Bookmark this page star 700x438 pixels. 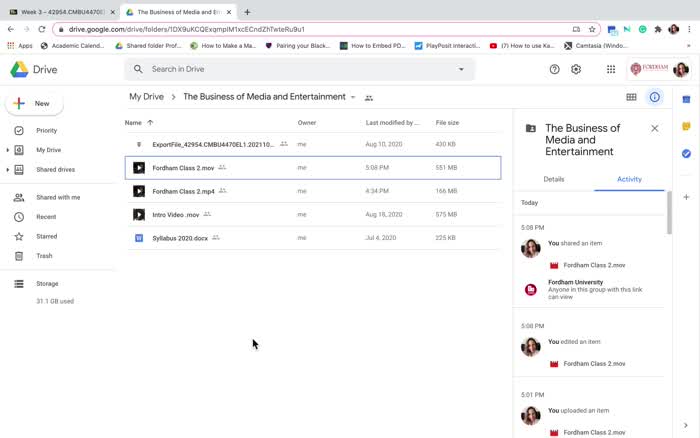[x=592, y=29]
